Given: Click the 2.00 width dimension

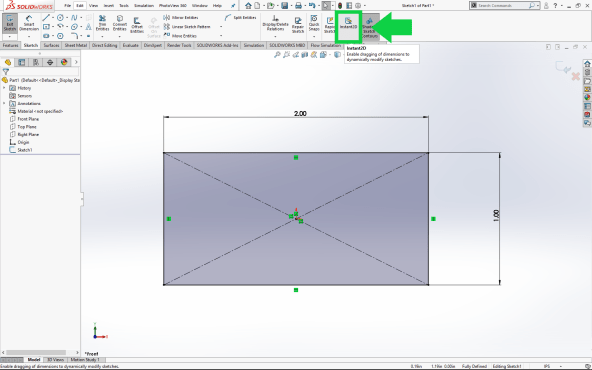Looking at the screenshot, I should click(300, 114).
